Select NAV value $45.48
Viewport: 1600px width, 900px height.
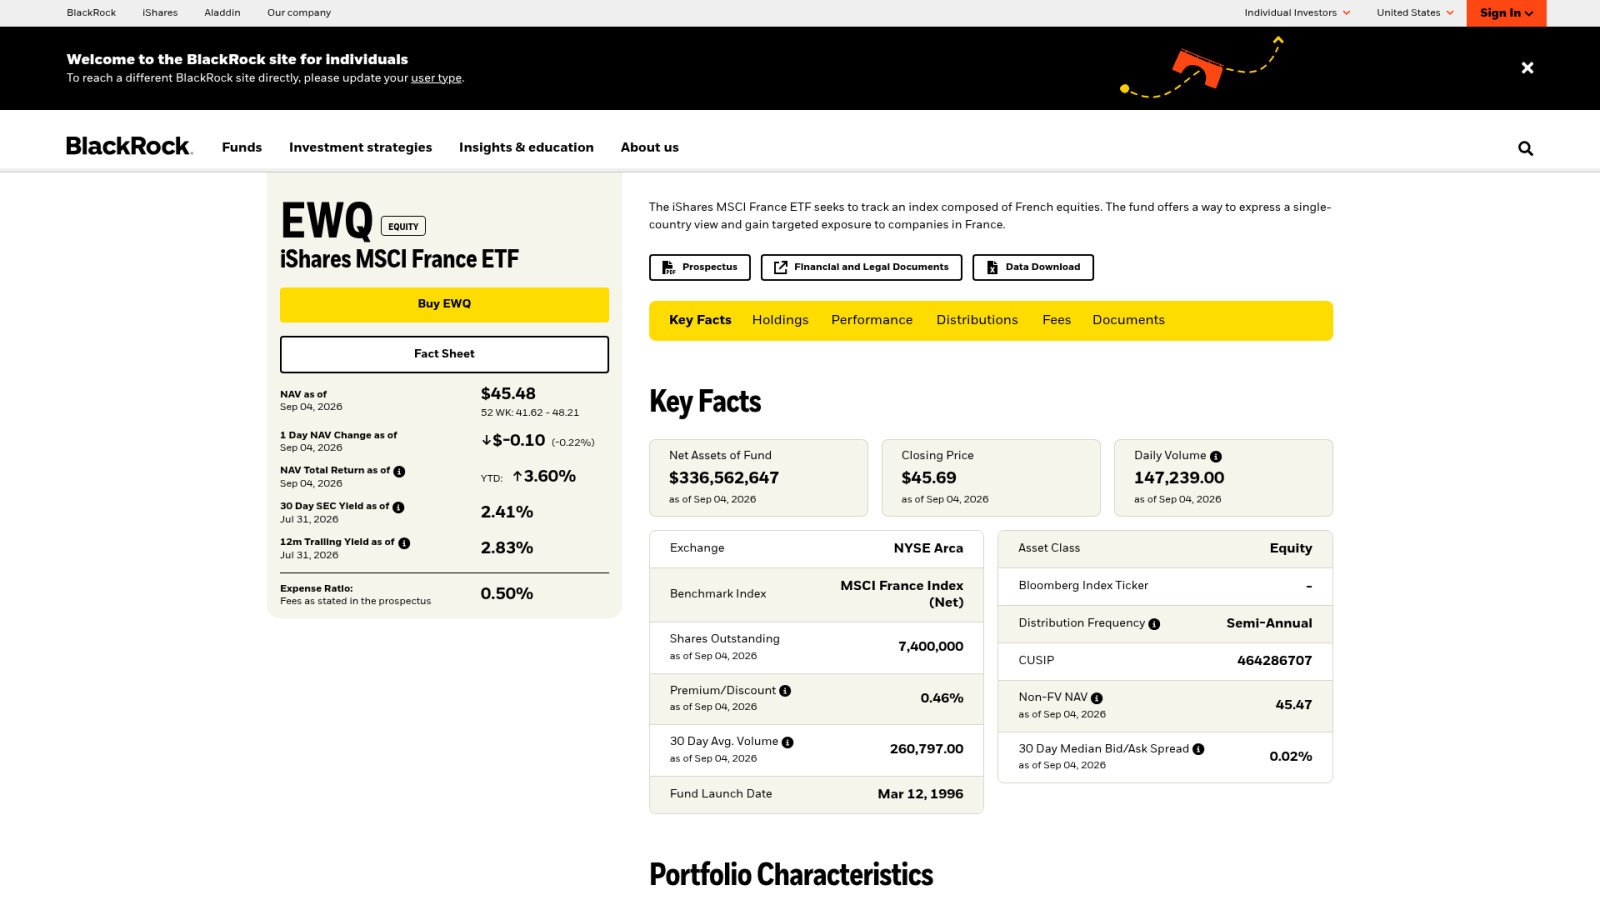tap(508, 394)
